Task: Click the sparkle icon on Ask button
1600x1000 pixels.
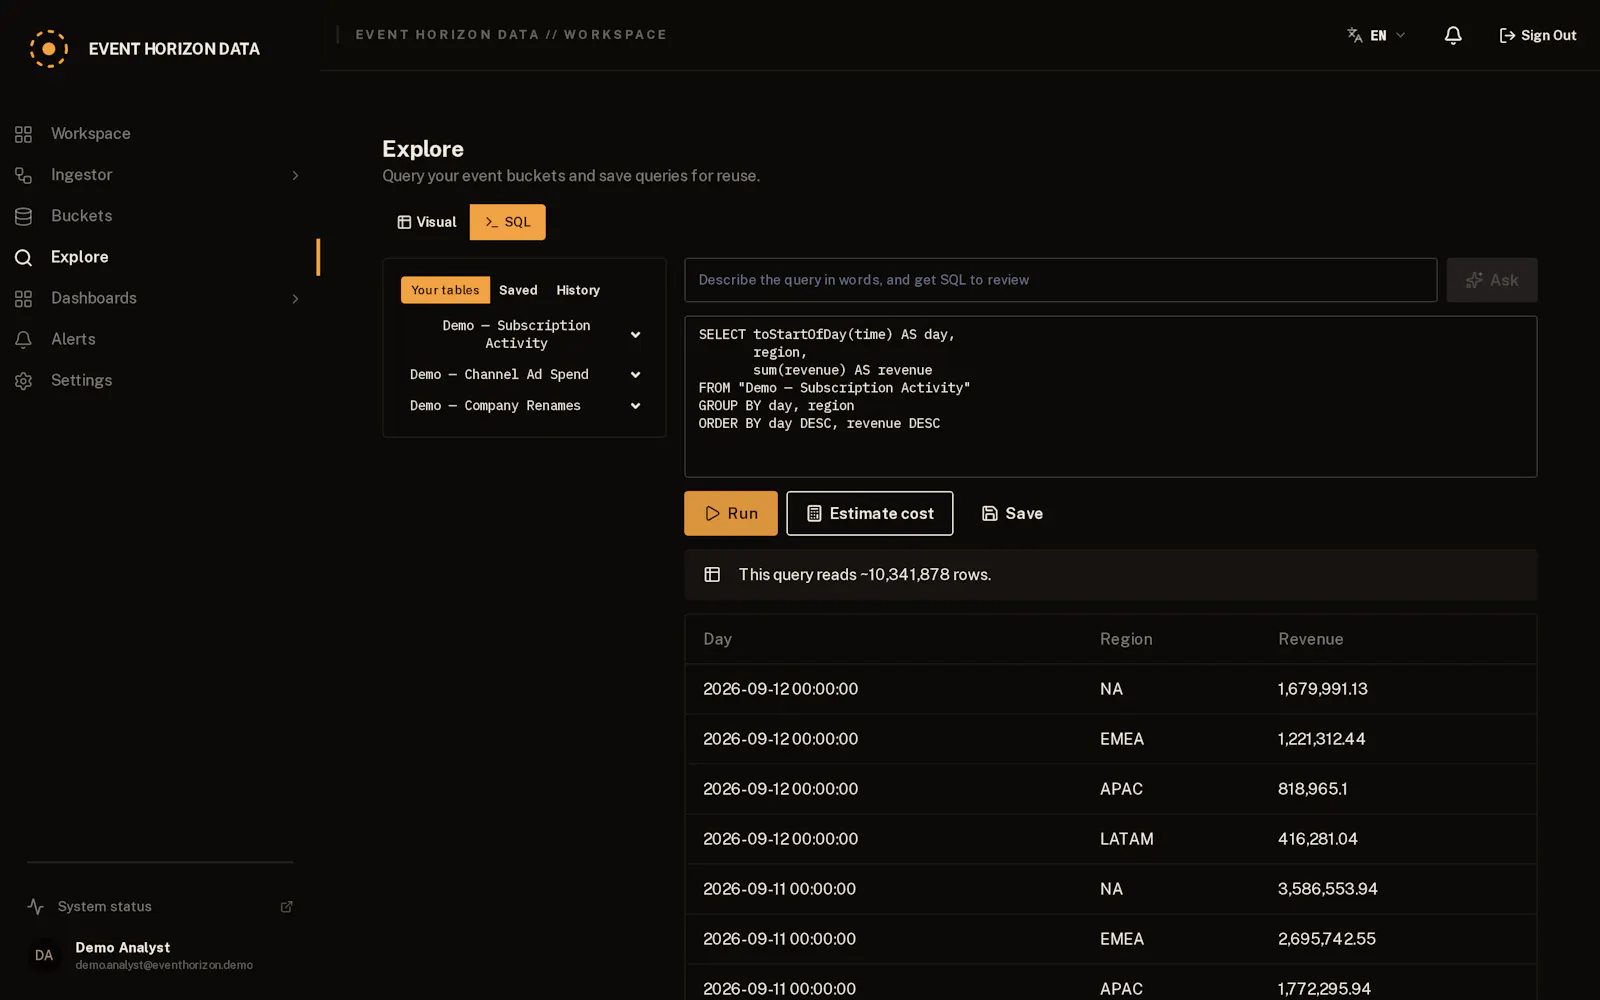Action: [1474, 280]
